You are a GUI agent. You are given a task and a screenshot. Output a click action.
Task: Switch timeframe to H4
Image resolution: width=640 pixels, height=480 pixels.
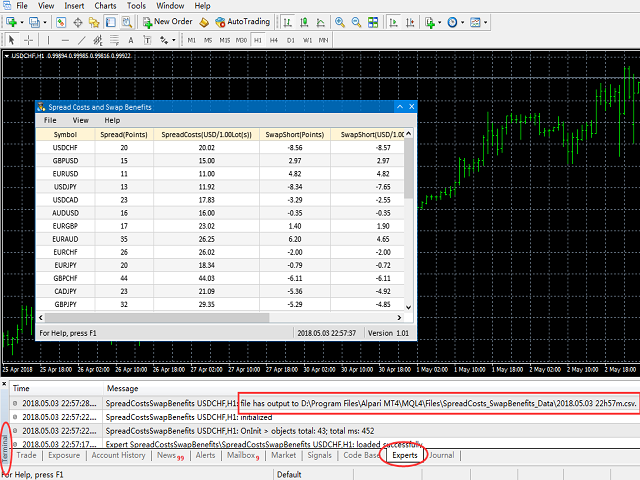273,40
